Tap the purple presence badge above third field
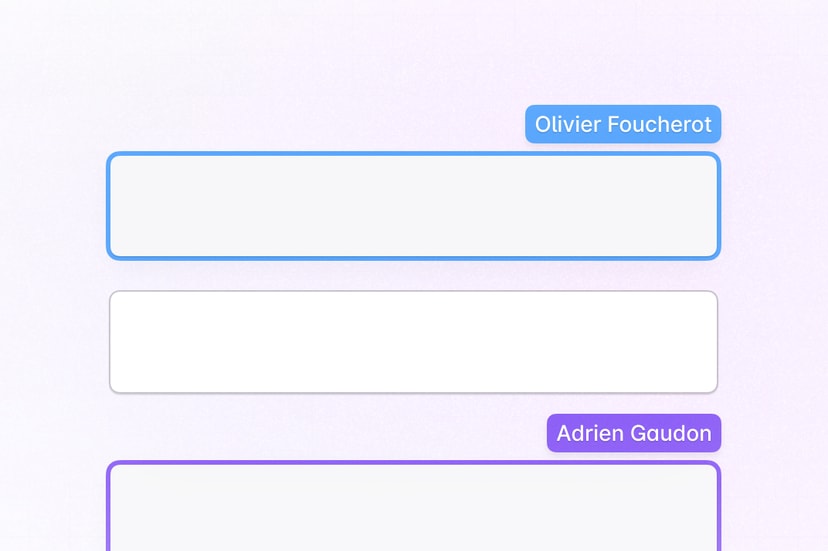The image size is (828, 551). coord(633,433)
